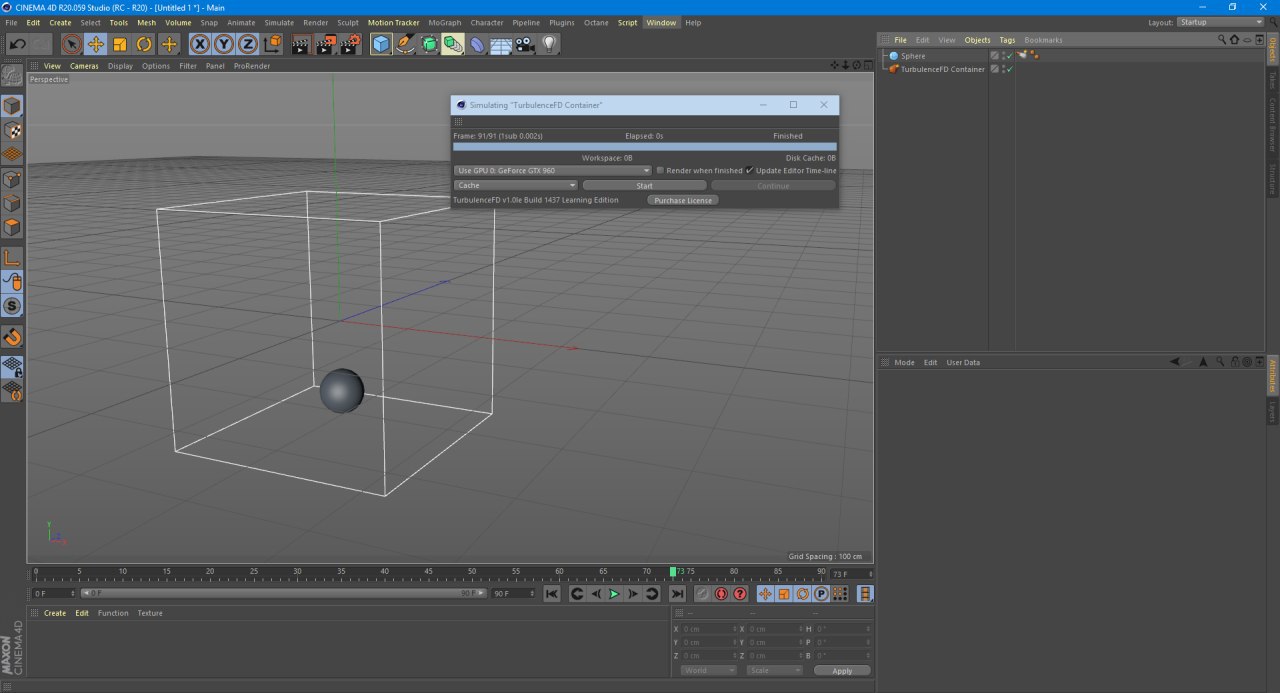Image resolution: width=1280 pixels, height=693 pixels.
Task: Click the Deformer bend icon
Action: pos(477,44)
